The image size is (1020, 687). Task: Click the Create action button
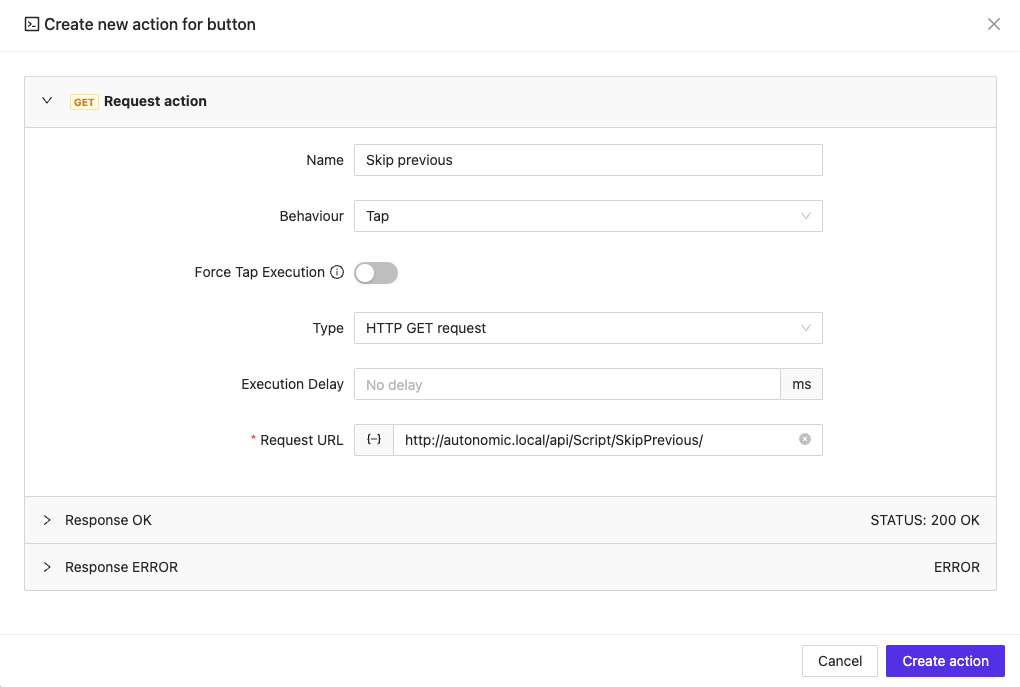(x=944, y=661)
